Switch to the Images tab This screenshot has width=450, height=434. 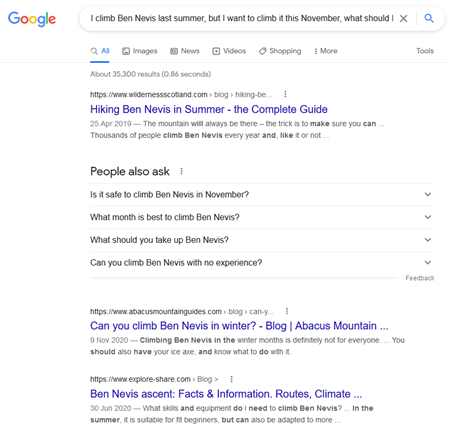[x=140, y=51]
